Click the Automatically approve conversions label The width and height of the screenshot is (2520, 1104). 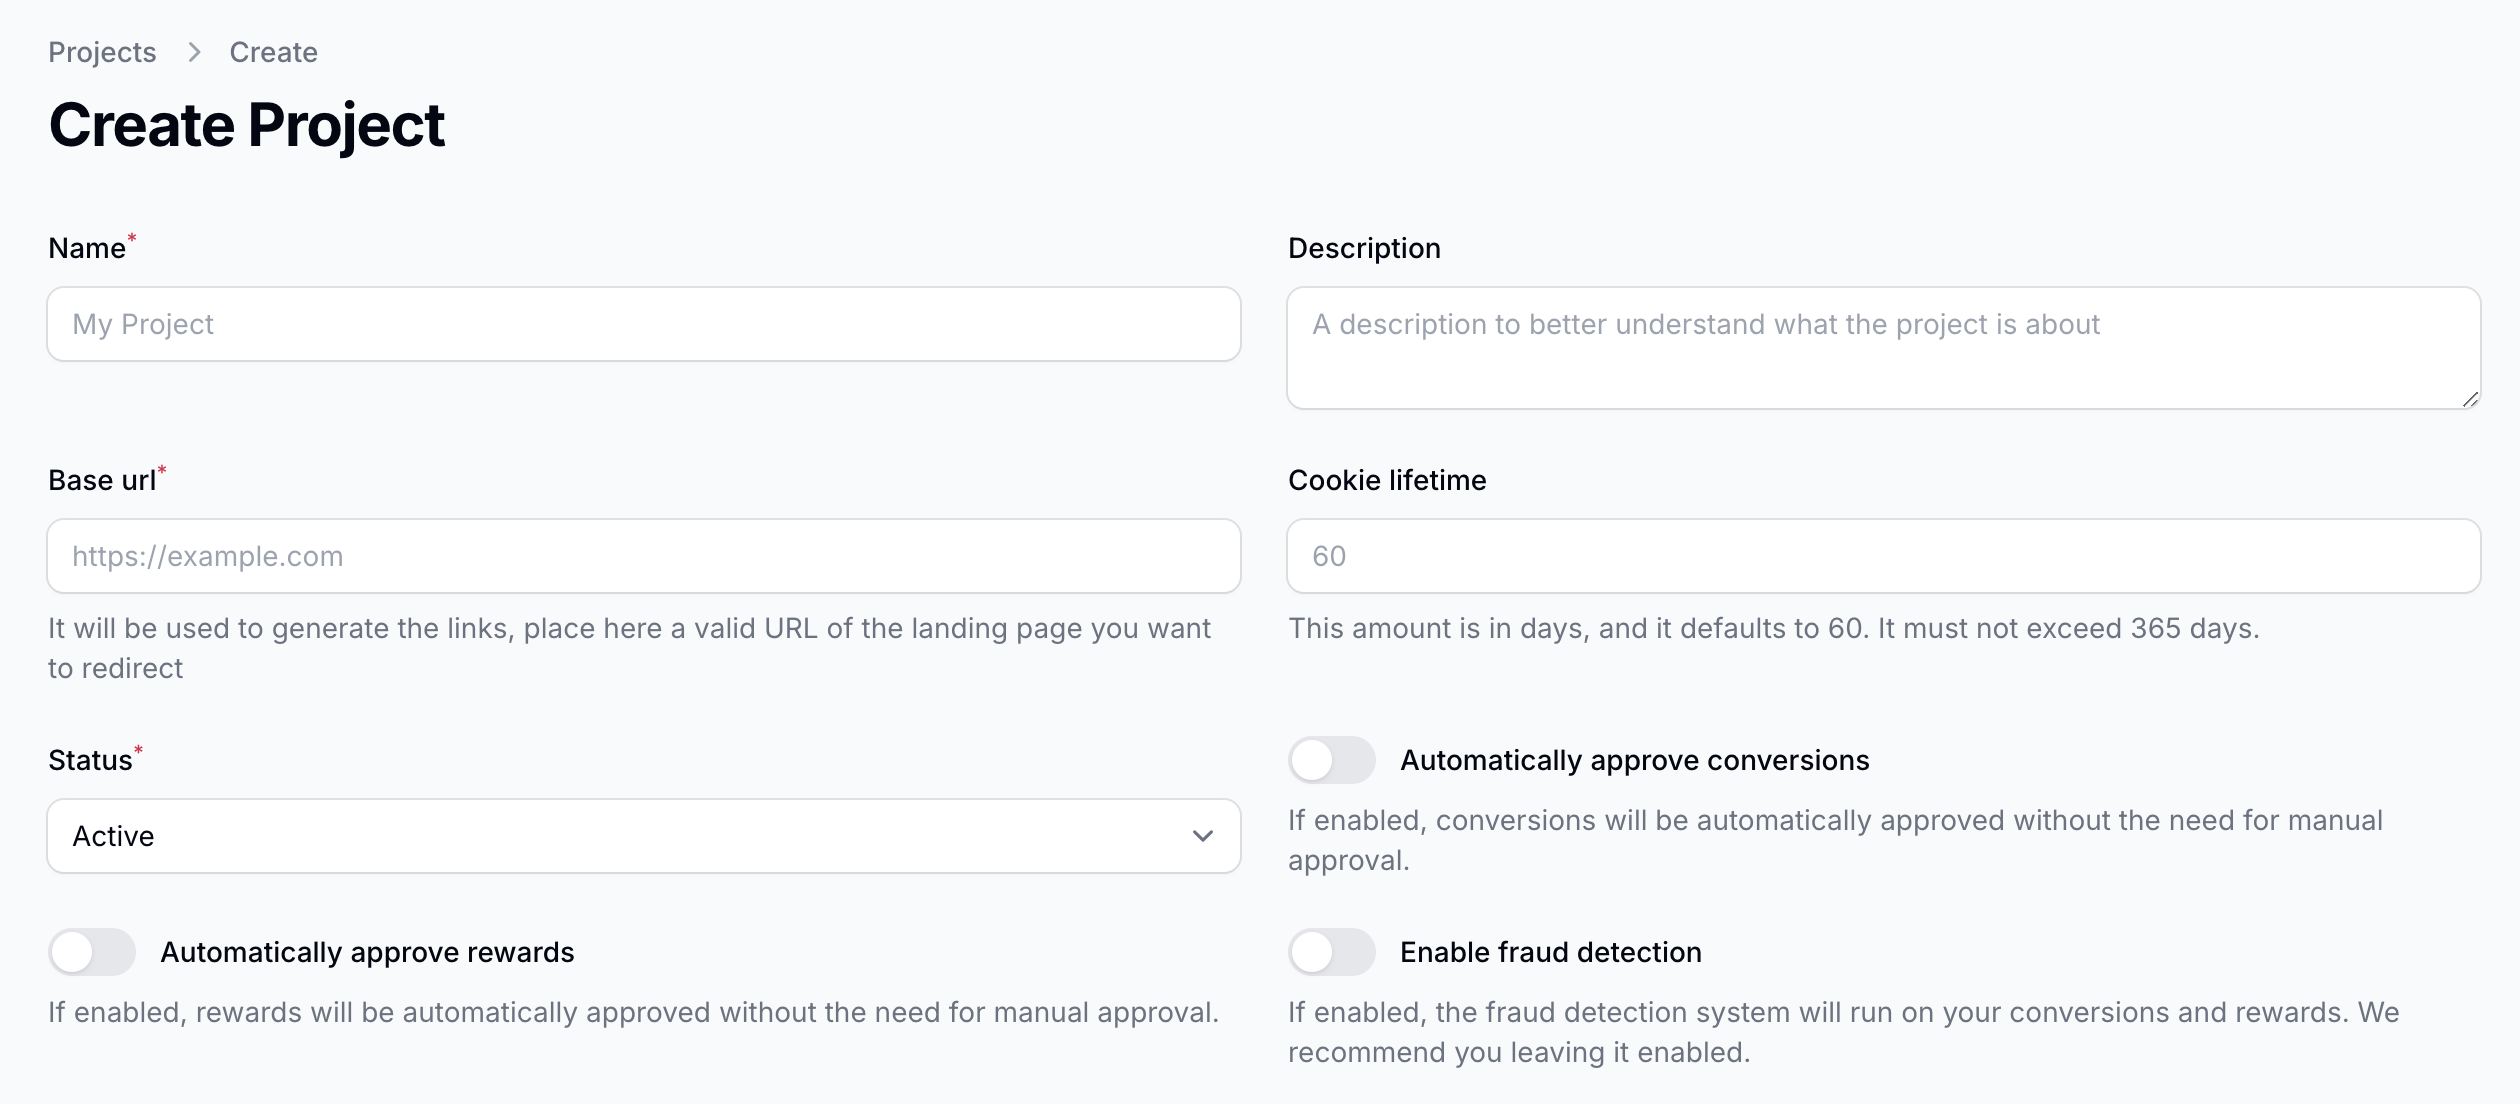pos(1634,760)
